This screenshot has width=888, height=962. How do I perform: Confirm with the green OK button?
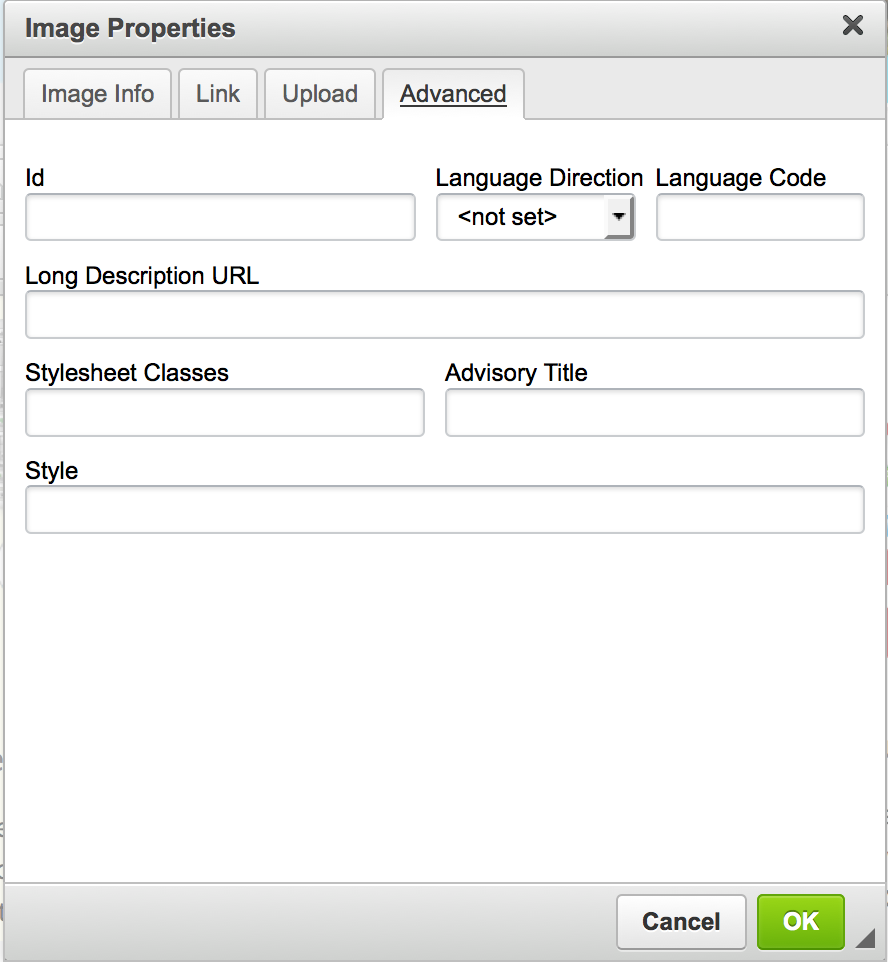[801, 921]
